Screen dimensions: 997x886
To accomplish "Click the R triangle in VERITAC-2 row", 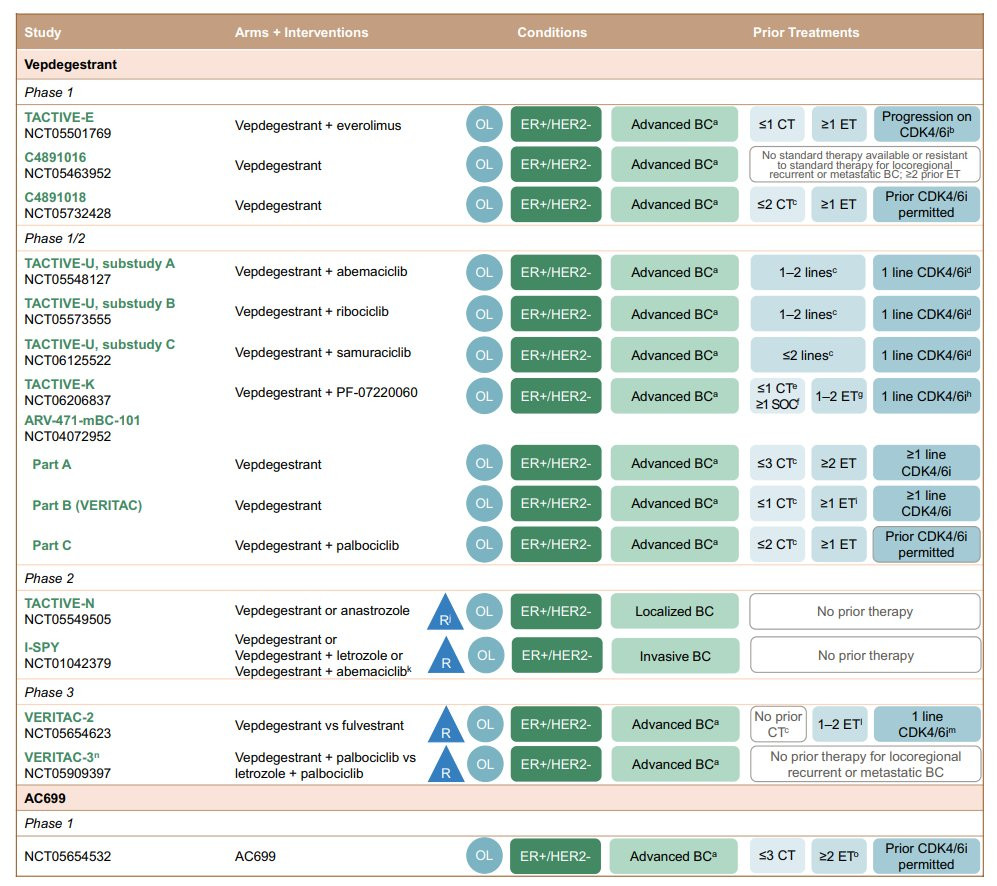I will pyautogui.click(x=446, y=726).
